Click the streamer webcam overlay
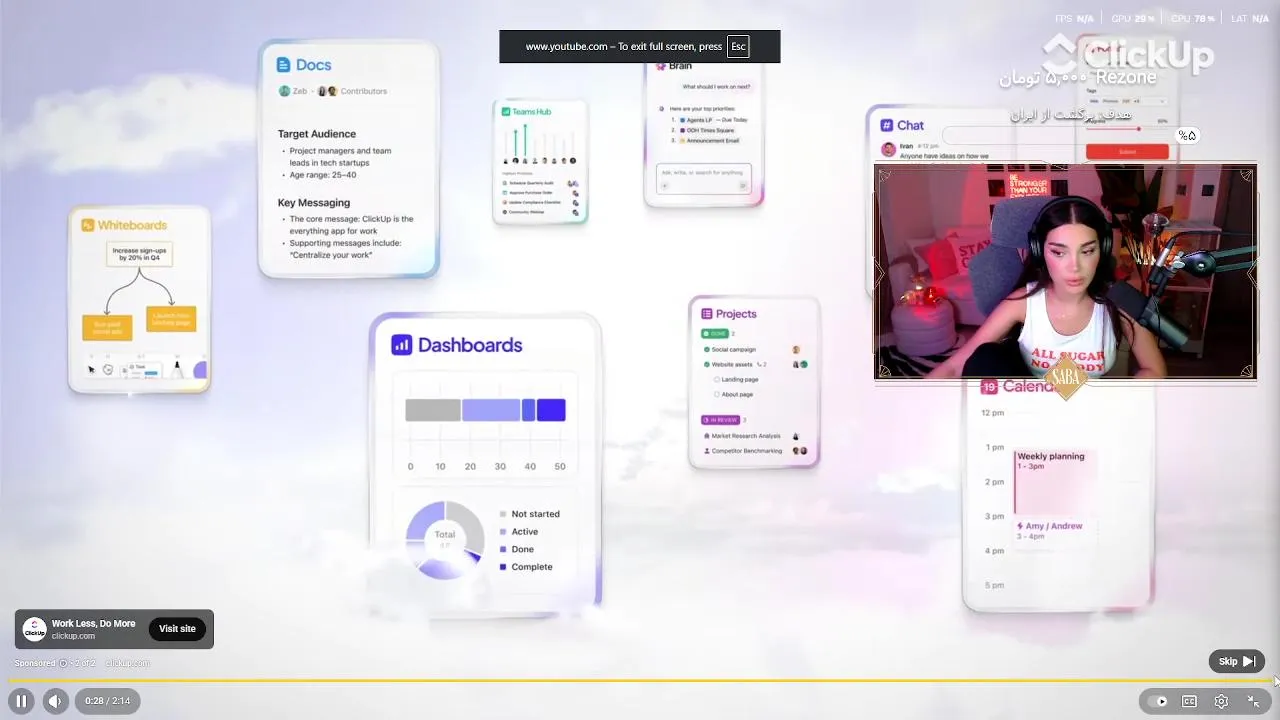 [x=1066, y=273]
